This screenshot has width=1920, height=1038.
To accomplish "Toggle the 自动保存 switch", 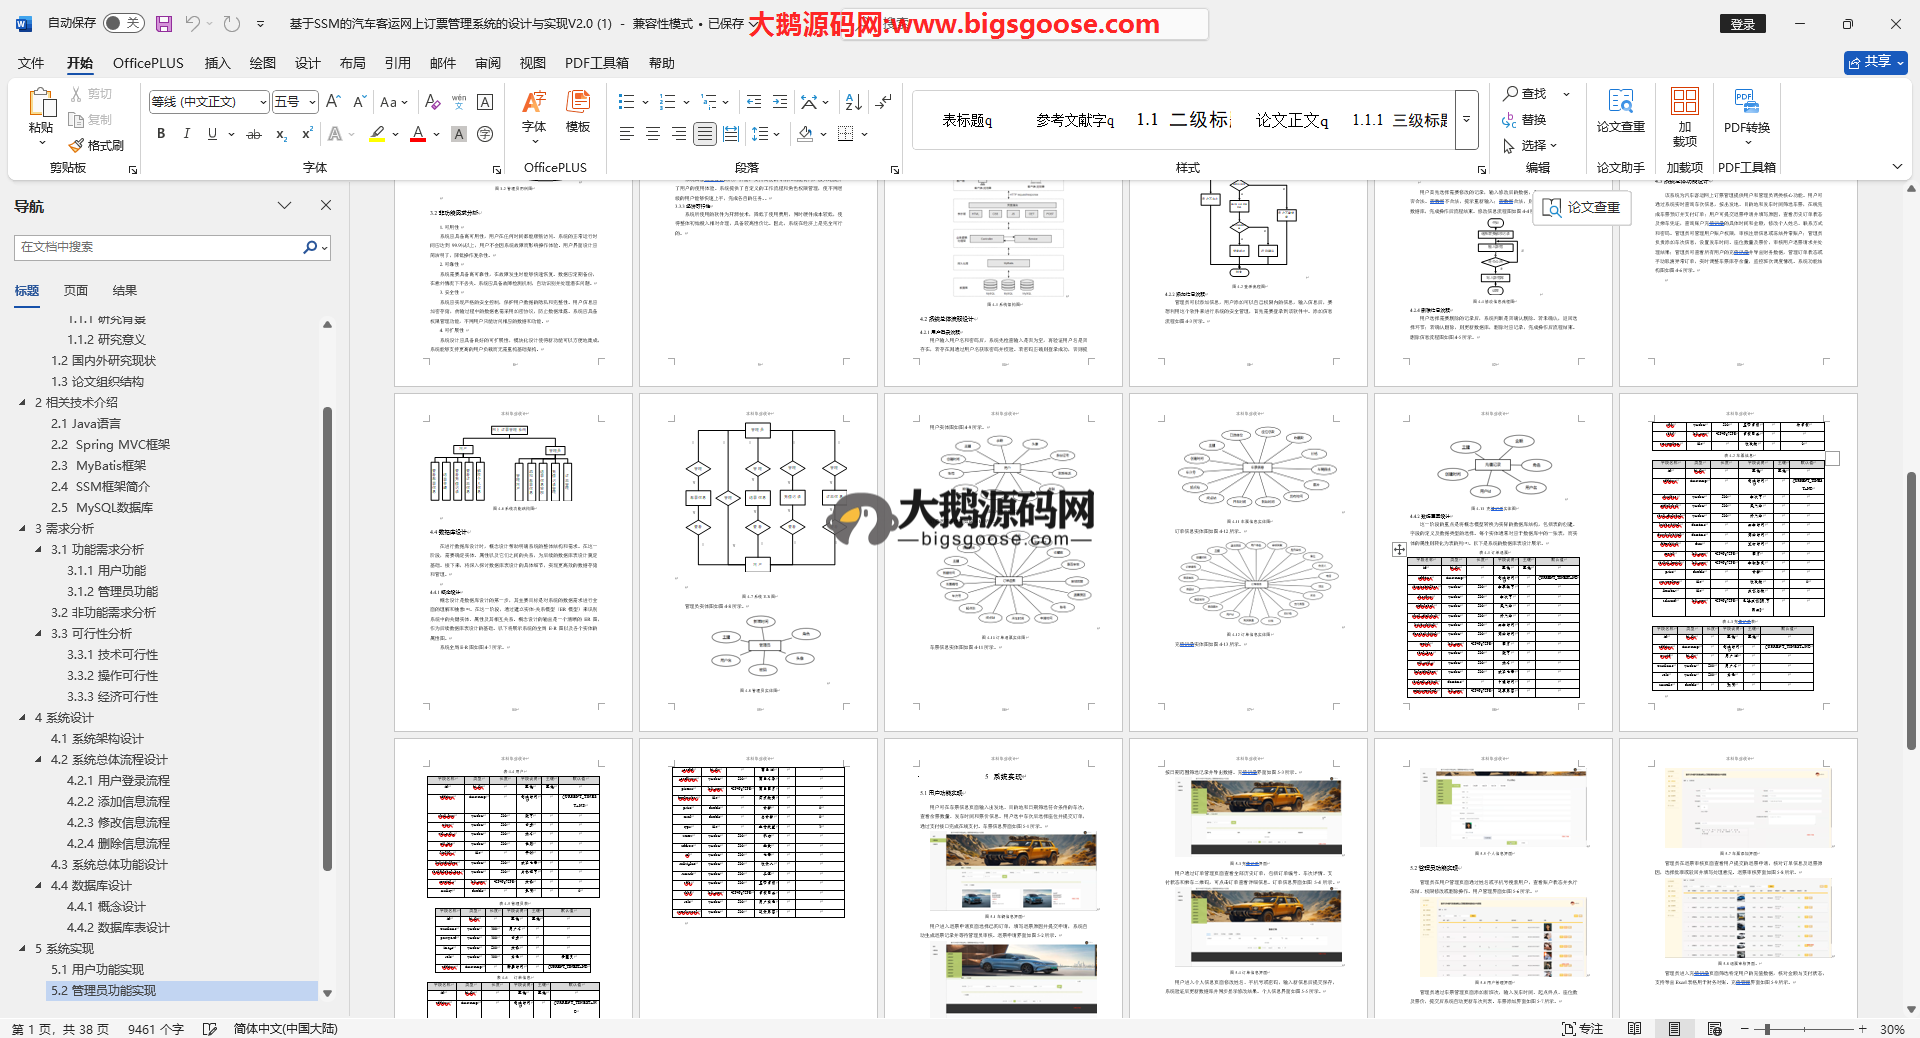I will click(x=123, y=23).
